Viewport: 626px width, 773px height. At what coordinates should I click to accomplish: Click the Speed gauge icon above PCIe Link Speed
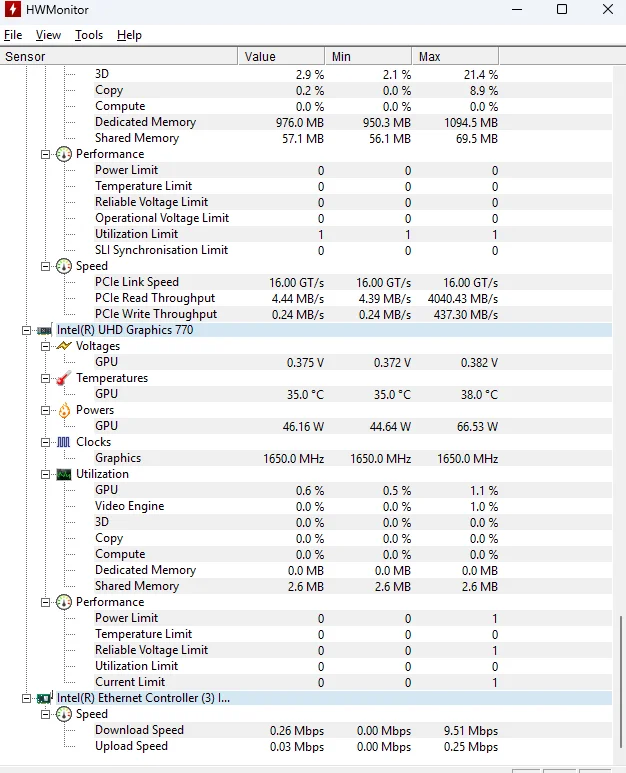[x=64, y=266]
